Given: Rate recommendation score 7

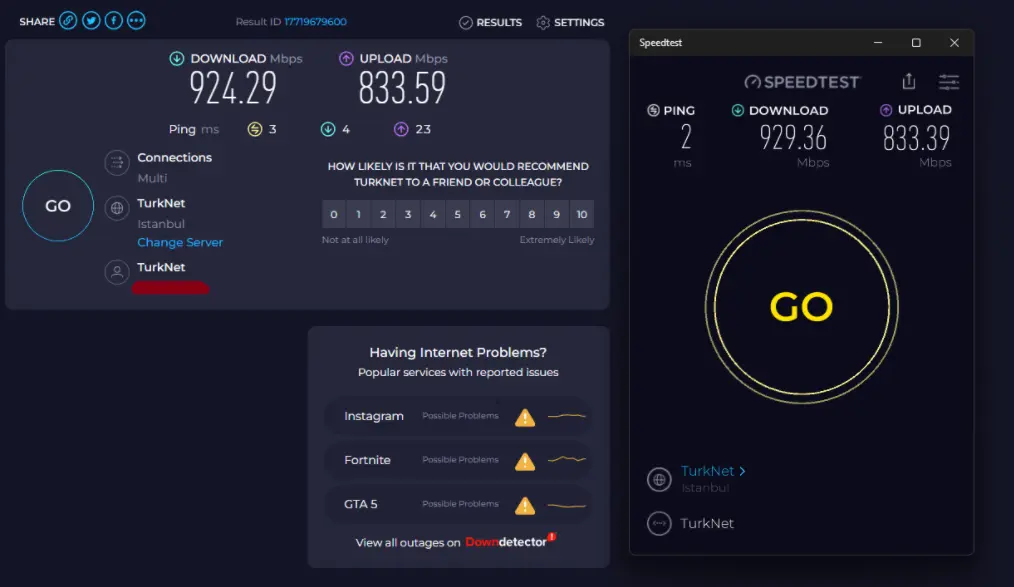Looking at the screenshot, I should [507, 214].
